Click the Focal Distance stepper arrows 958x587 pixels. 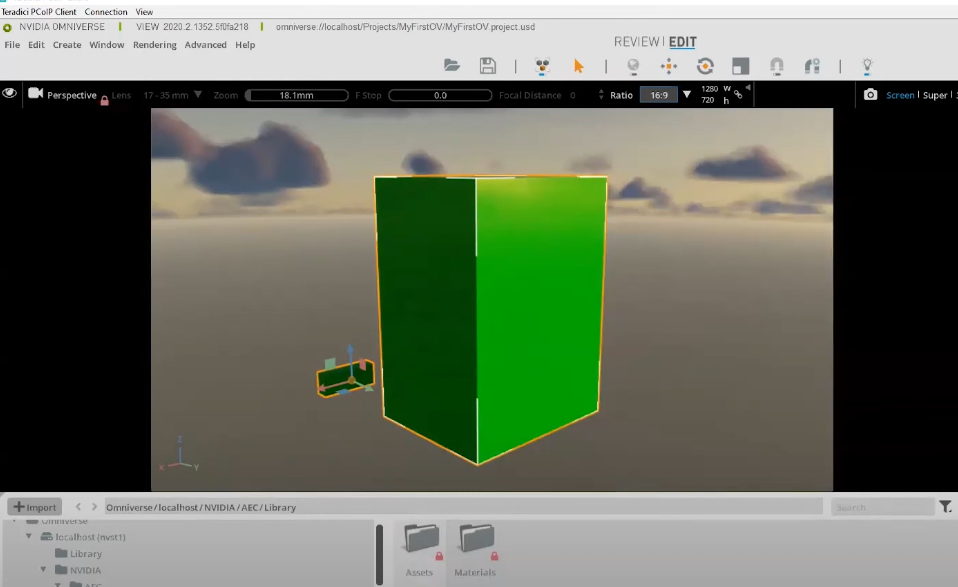(601, 95)
